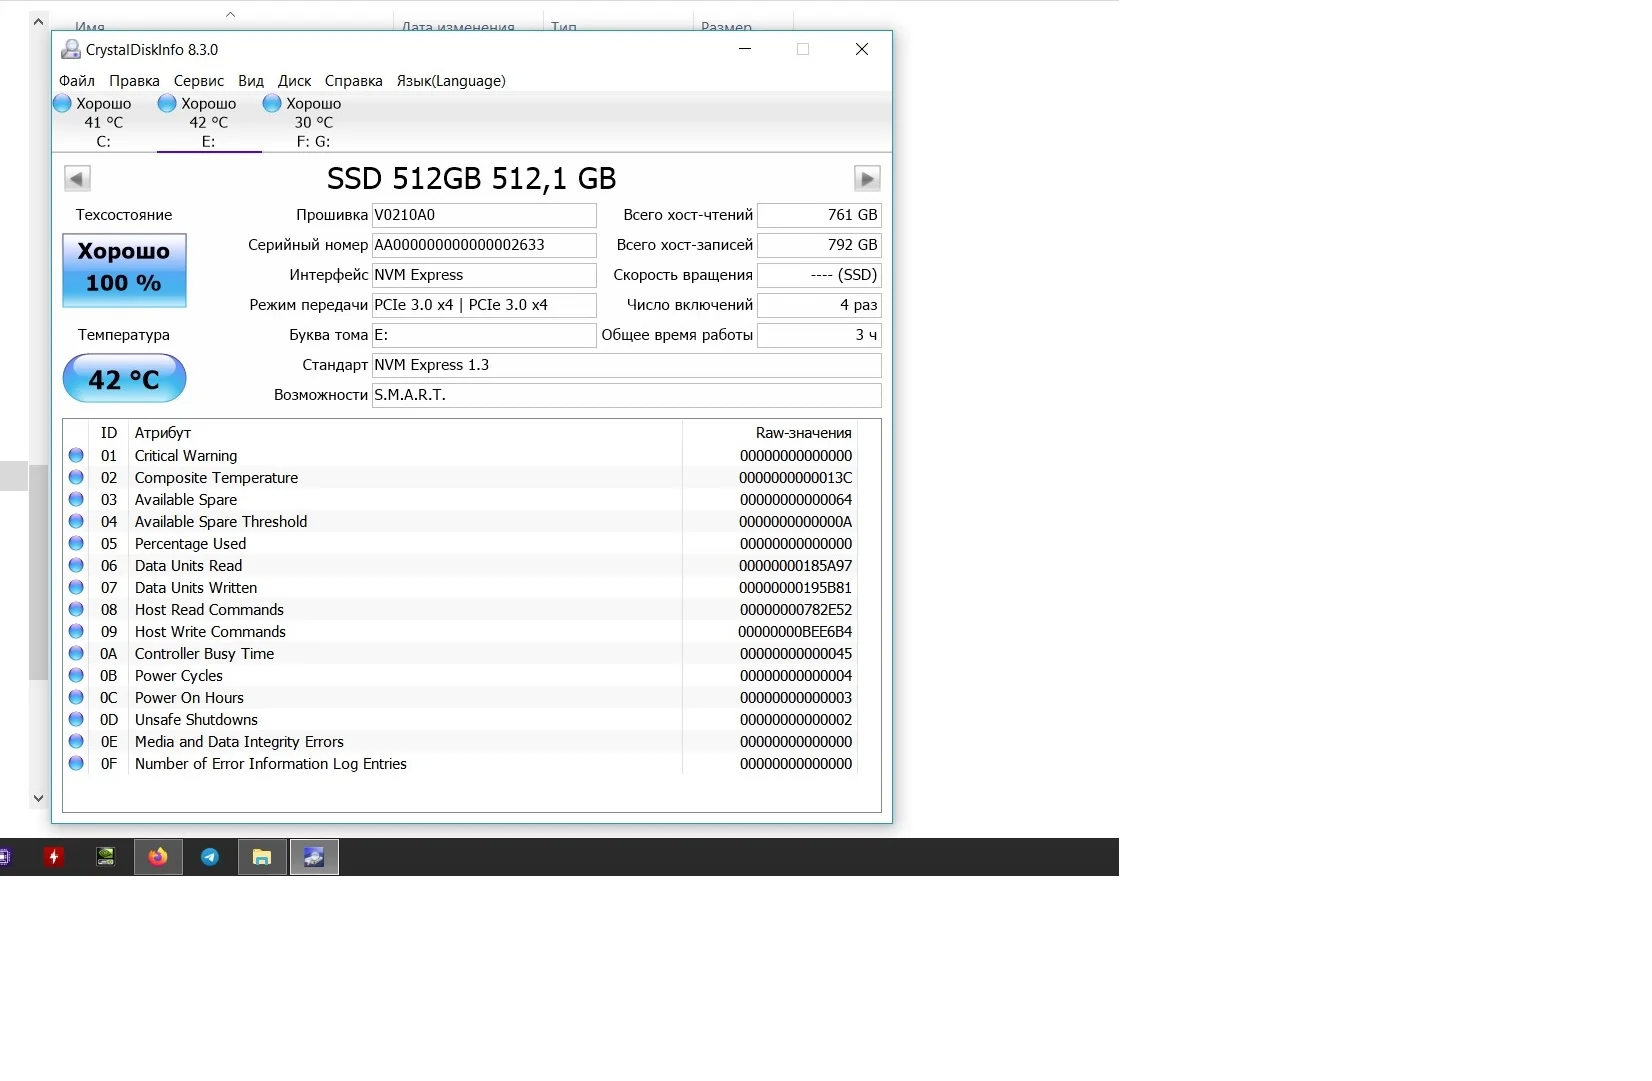1652x1081 pixels.
Task: Click the status orb for Power On Hours
Action: tap(76, 697)
